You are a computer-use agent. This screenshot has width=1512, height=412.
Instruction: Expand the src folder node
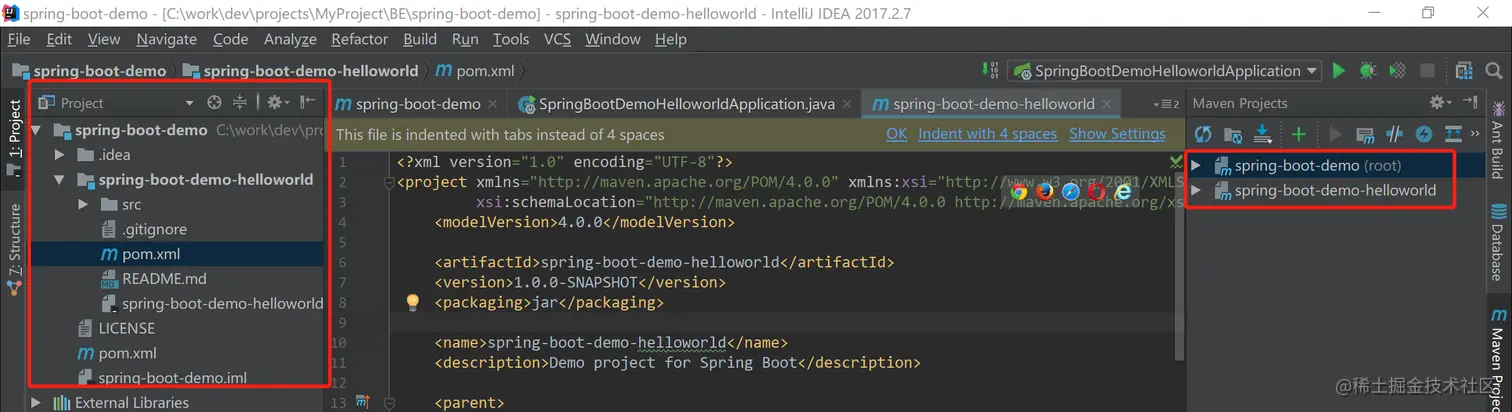[83, 204]
